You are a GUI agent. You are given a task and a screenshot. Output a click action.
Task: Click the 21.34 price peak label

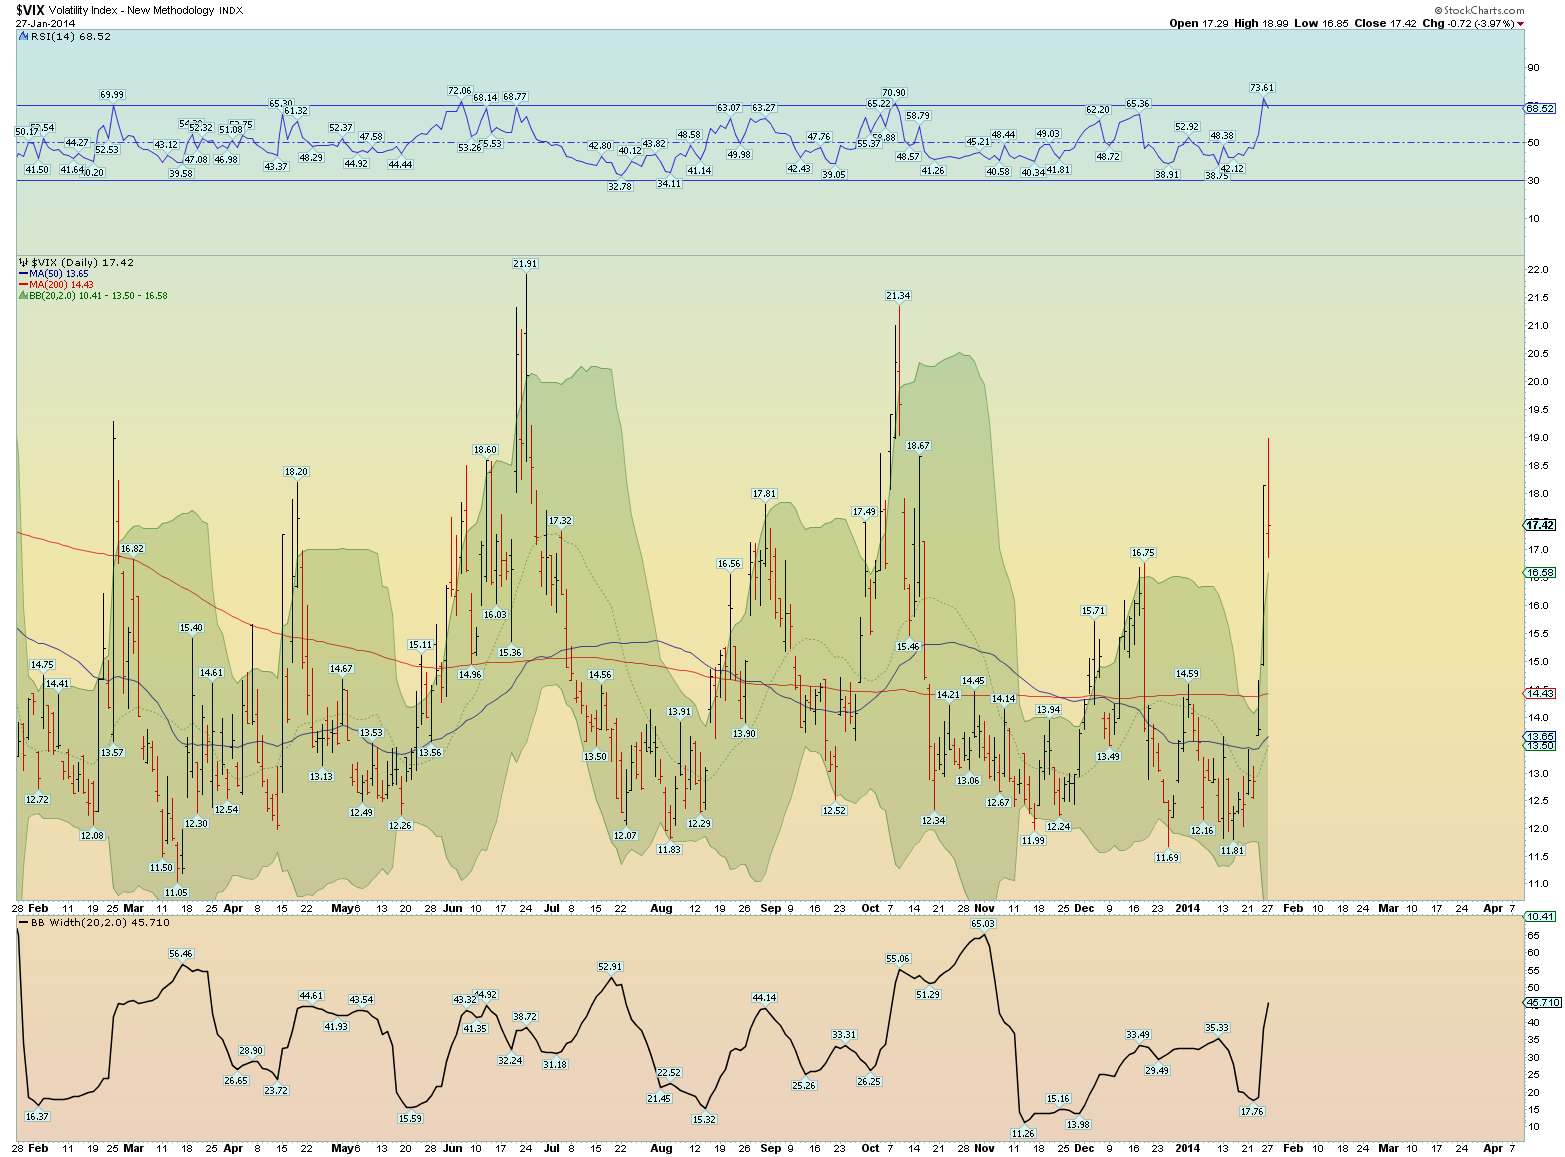coord(898,295)
